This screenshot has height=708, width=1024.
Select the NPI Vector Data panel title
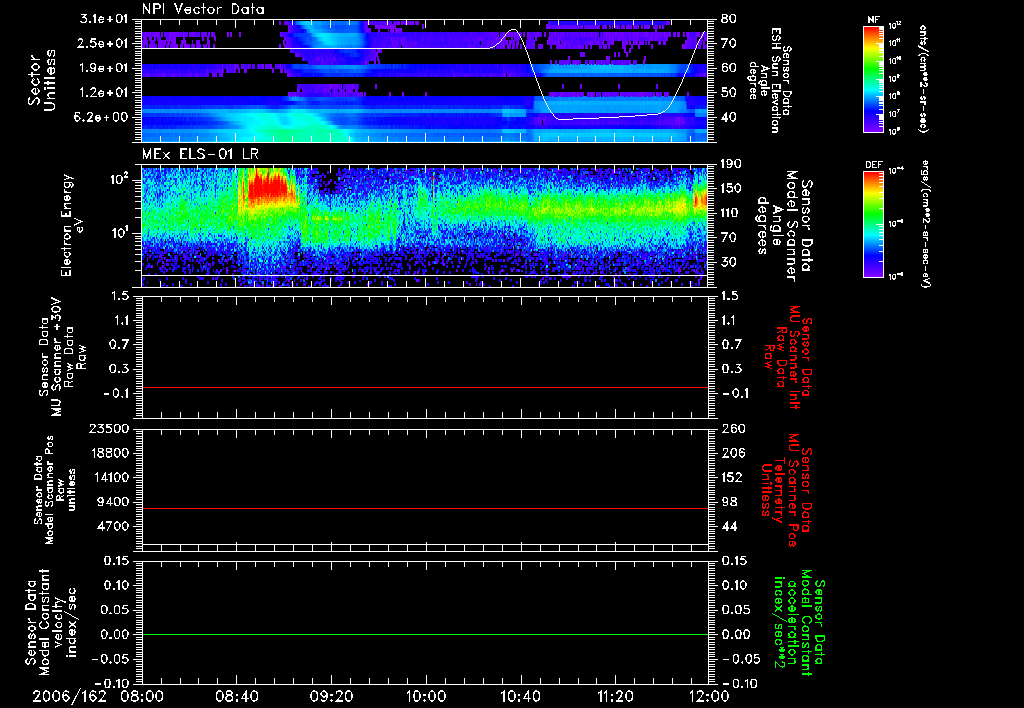click(x=204, y=9)
